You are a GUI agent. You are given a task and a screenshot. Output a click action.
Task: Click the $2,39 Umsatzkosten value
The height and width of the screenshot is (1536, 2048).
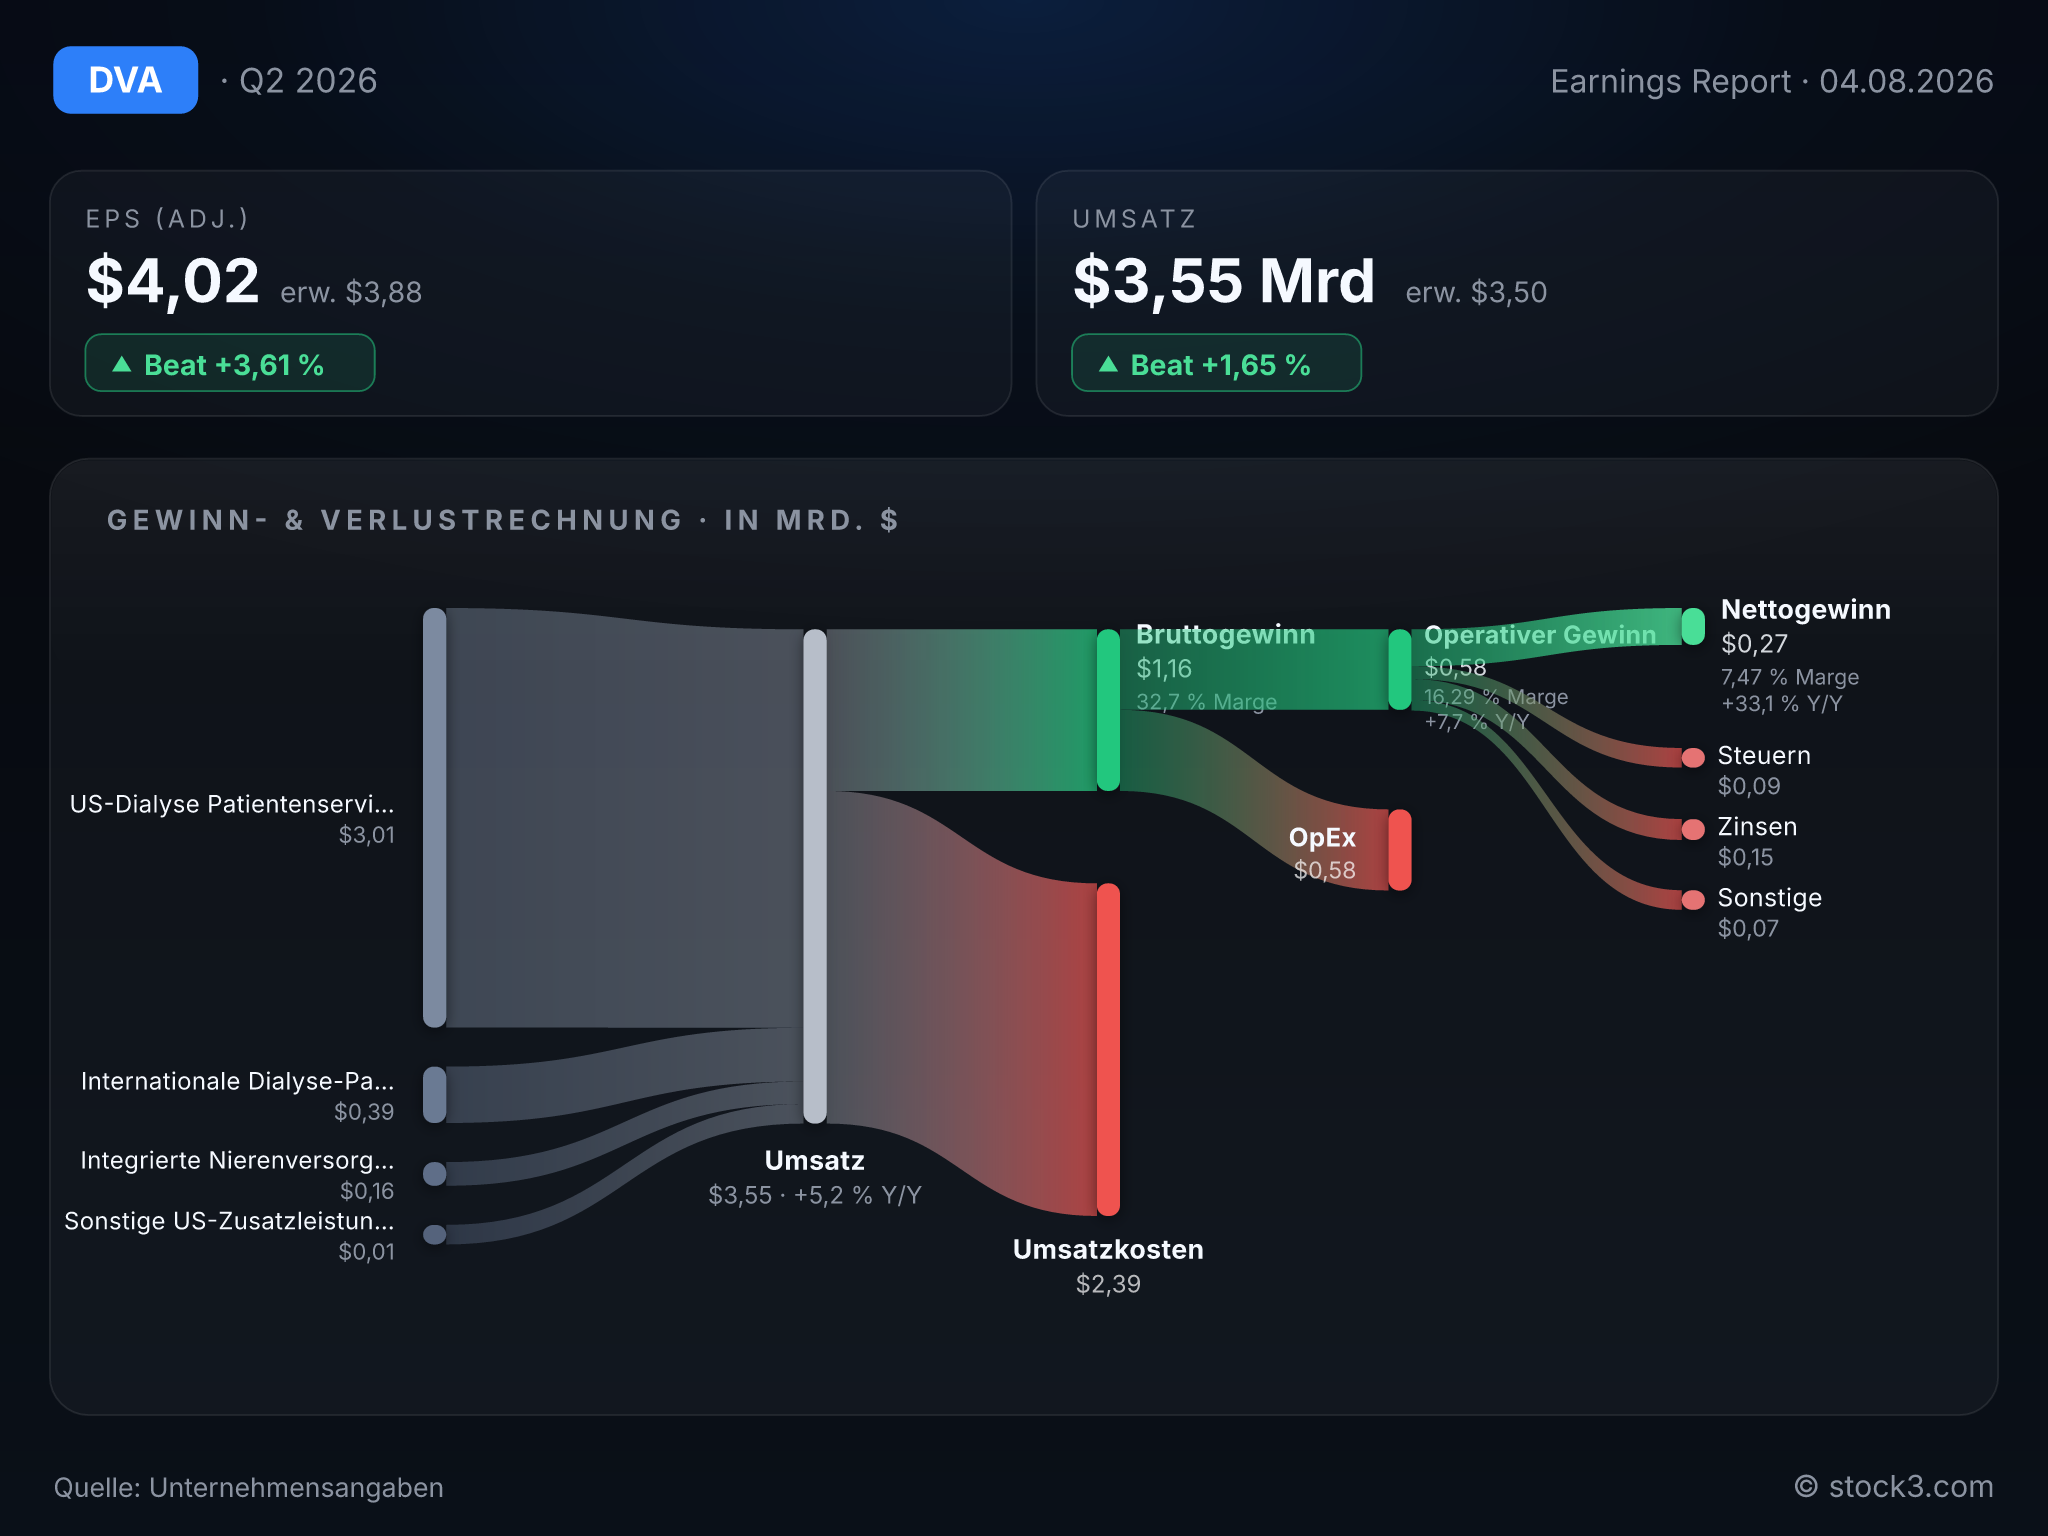1108,1284
